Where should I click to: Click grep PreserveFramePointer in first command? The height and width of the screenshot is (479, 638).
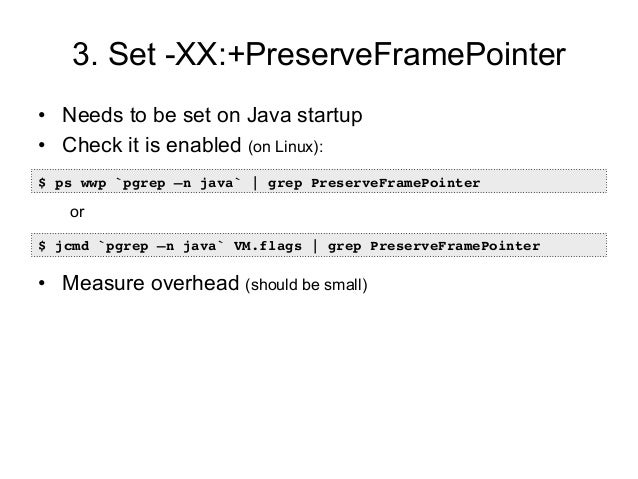coord(374,183)
